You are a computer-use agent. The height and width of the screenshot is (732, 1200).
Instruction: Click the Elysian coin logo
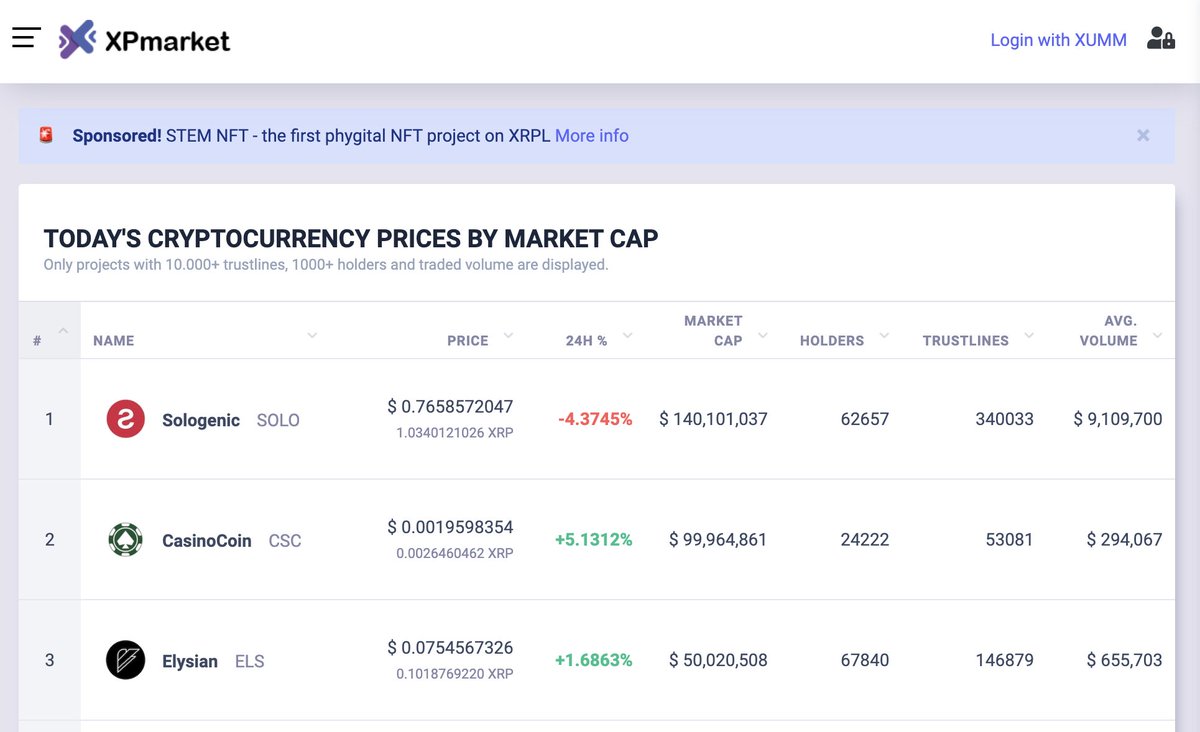tap(126, 661)
